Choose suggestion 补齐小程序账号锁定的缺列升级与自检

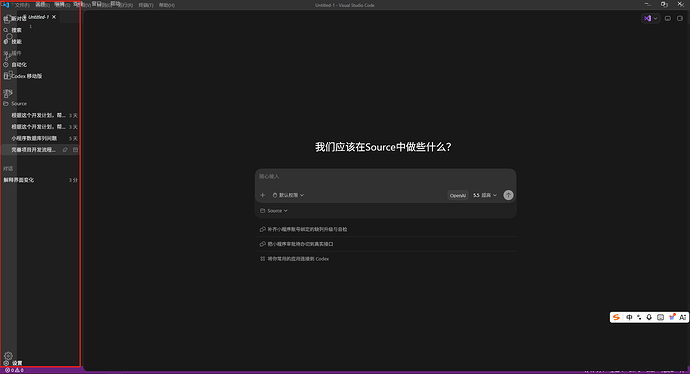(385, 229)
